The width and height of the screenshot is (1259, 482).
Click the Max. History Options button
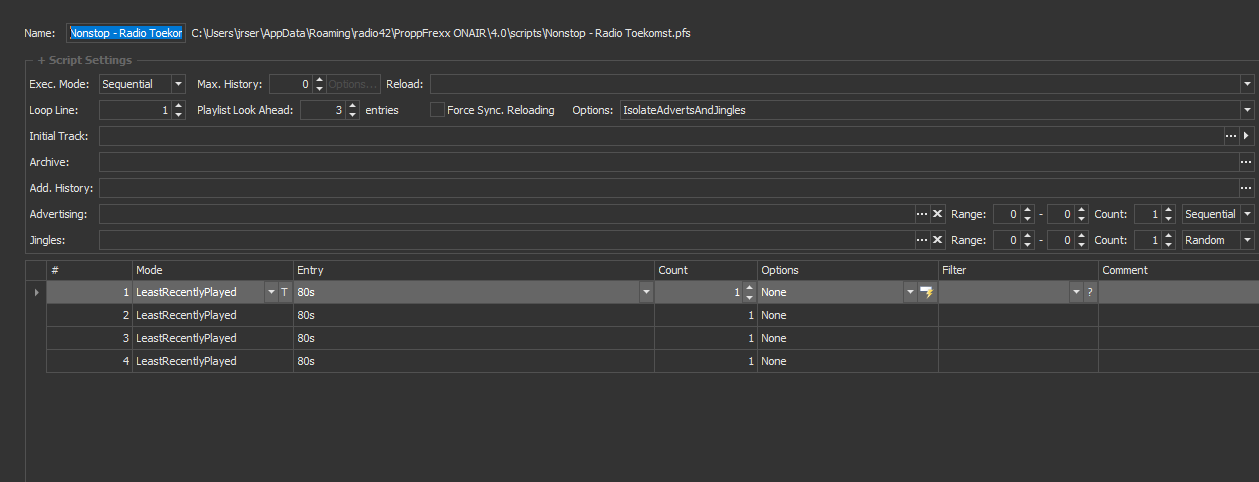coord(353,84)
